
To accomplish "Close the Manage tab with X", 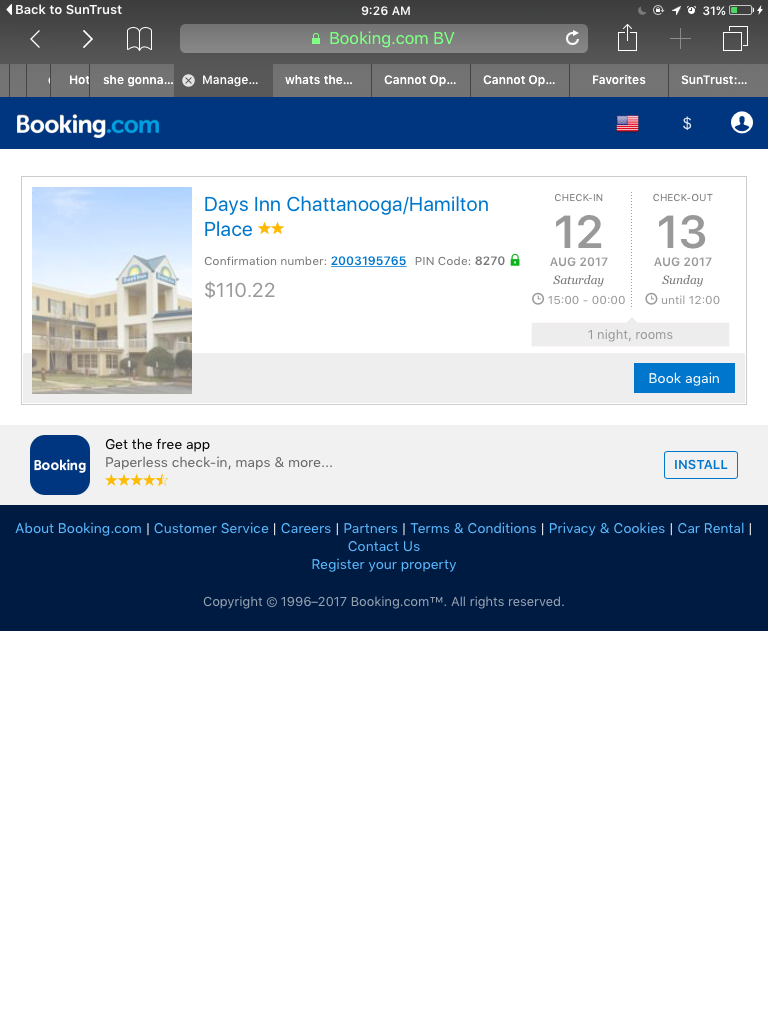I will [x=188, y=80].
